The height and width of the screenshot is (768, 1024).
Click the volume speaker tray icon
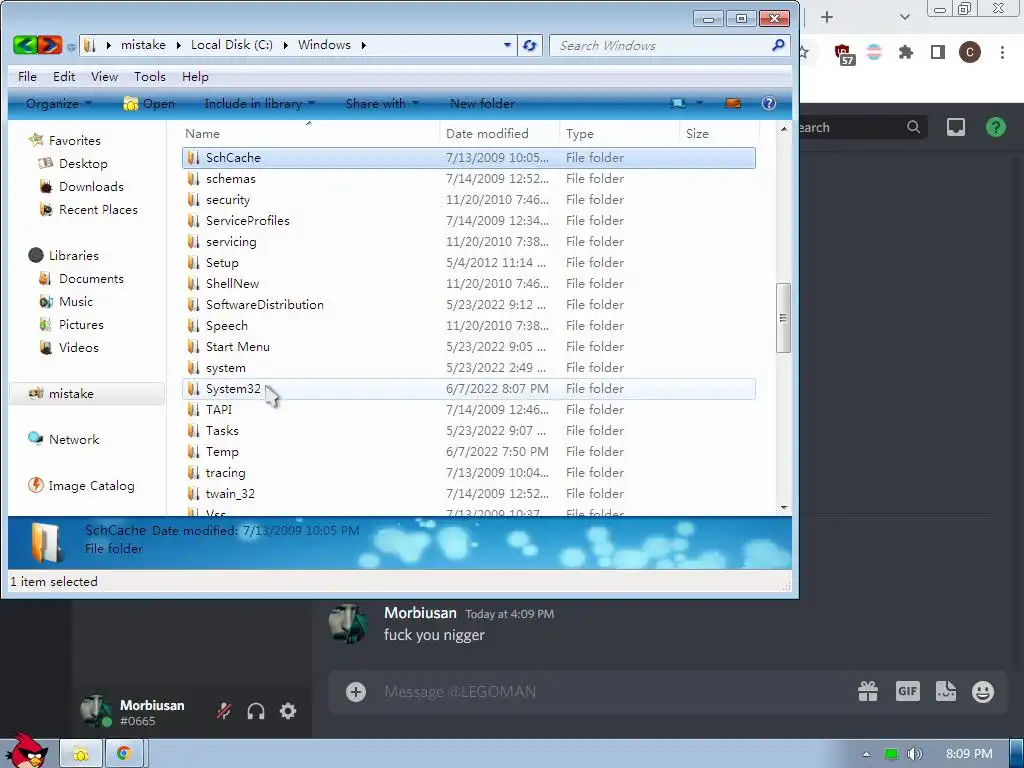(x=914, y=754)
